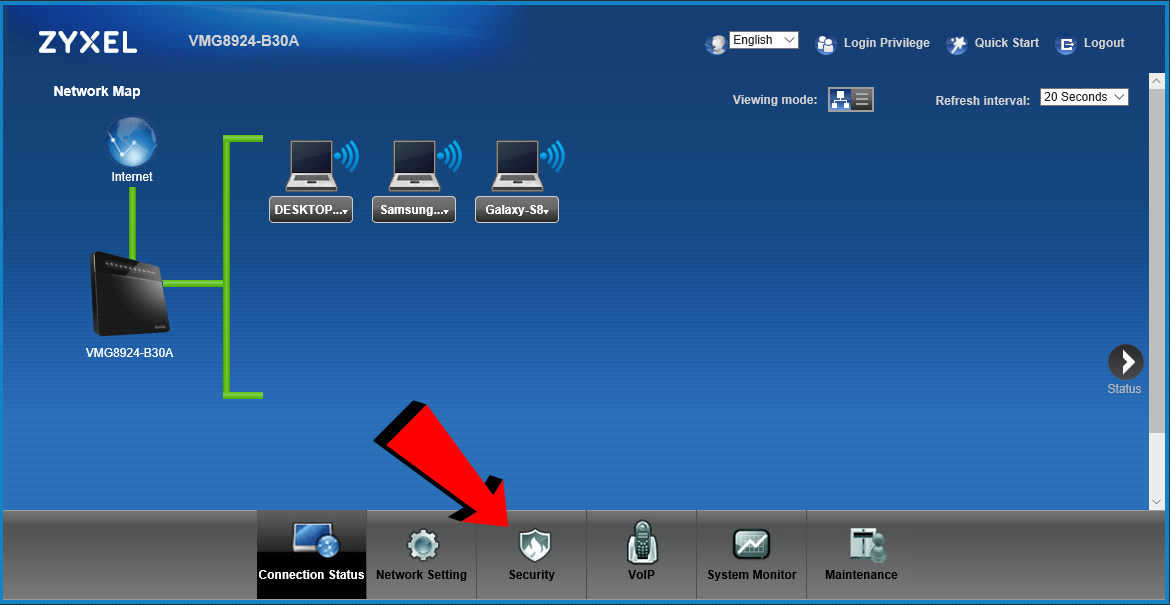Click the Logout link
The height and width of the screenshot is (605, 1170).
(x=1104, y=43)
